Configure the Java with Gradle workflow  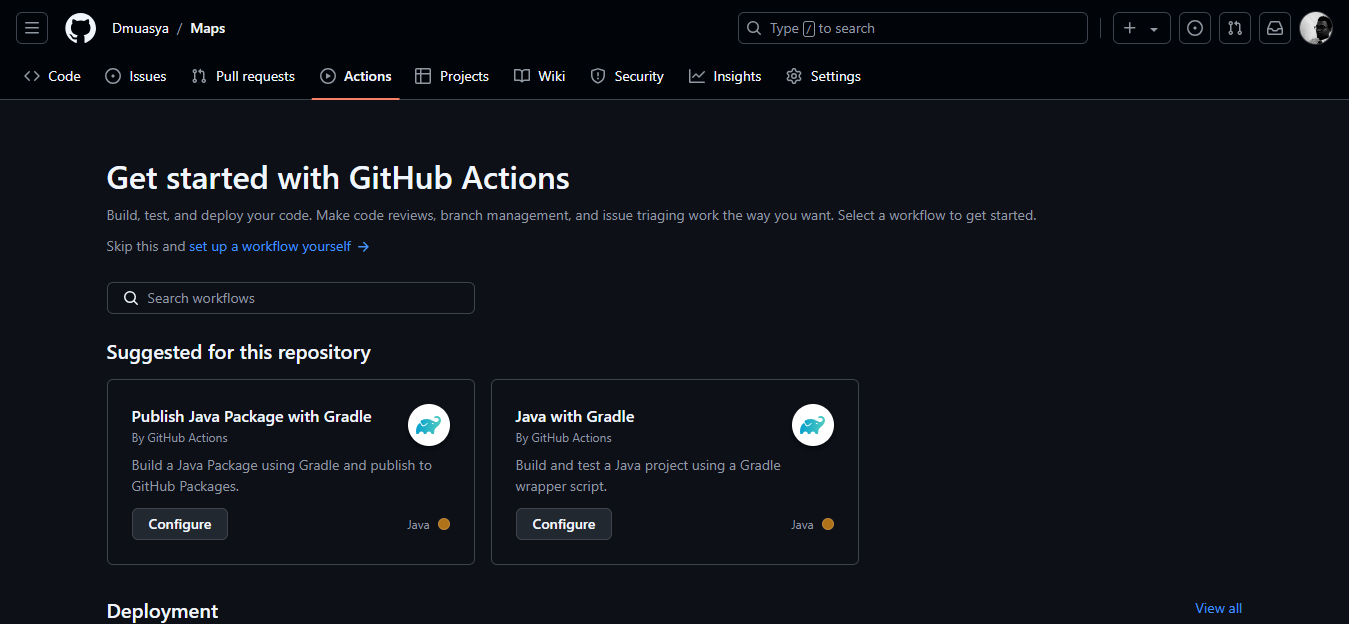(563, 523)
